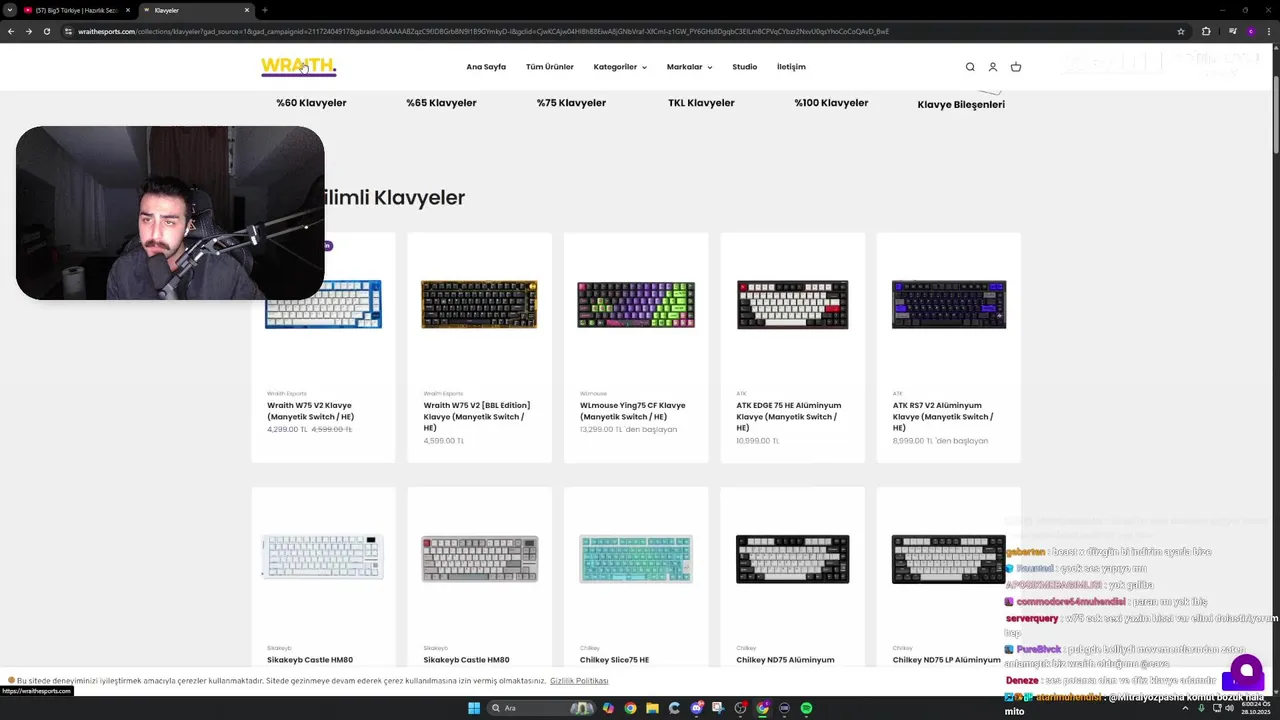Open Discord from the taskbar
The height and width of the screenshot is (720, 1280).
[697, 708]
